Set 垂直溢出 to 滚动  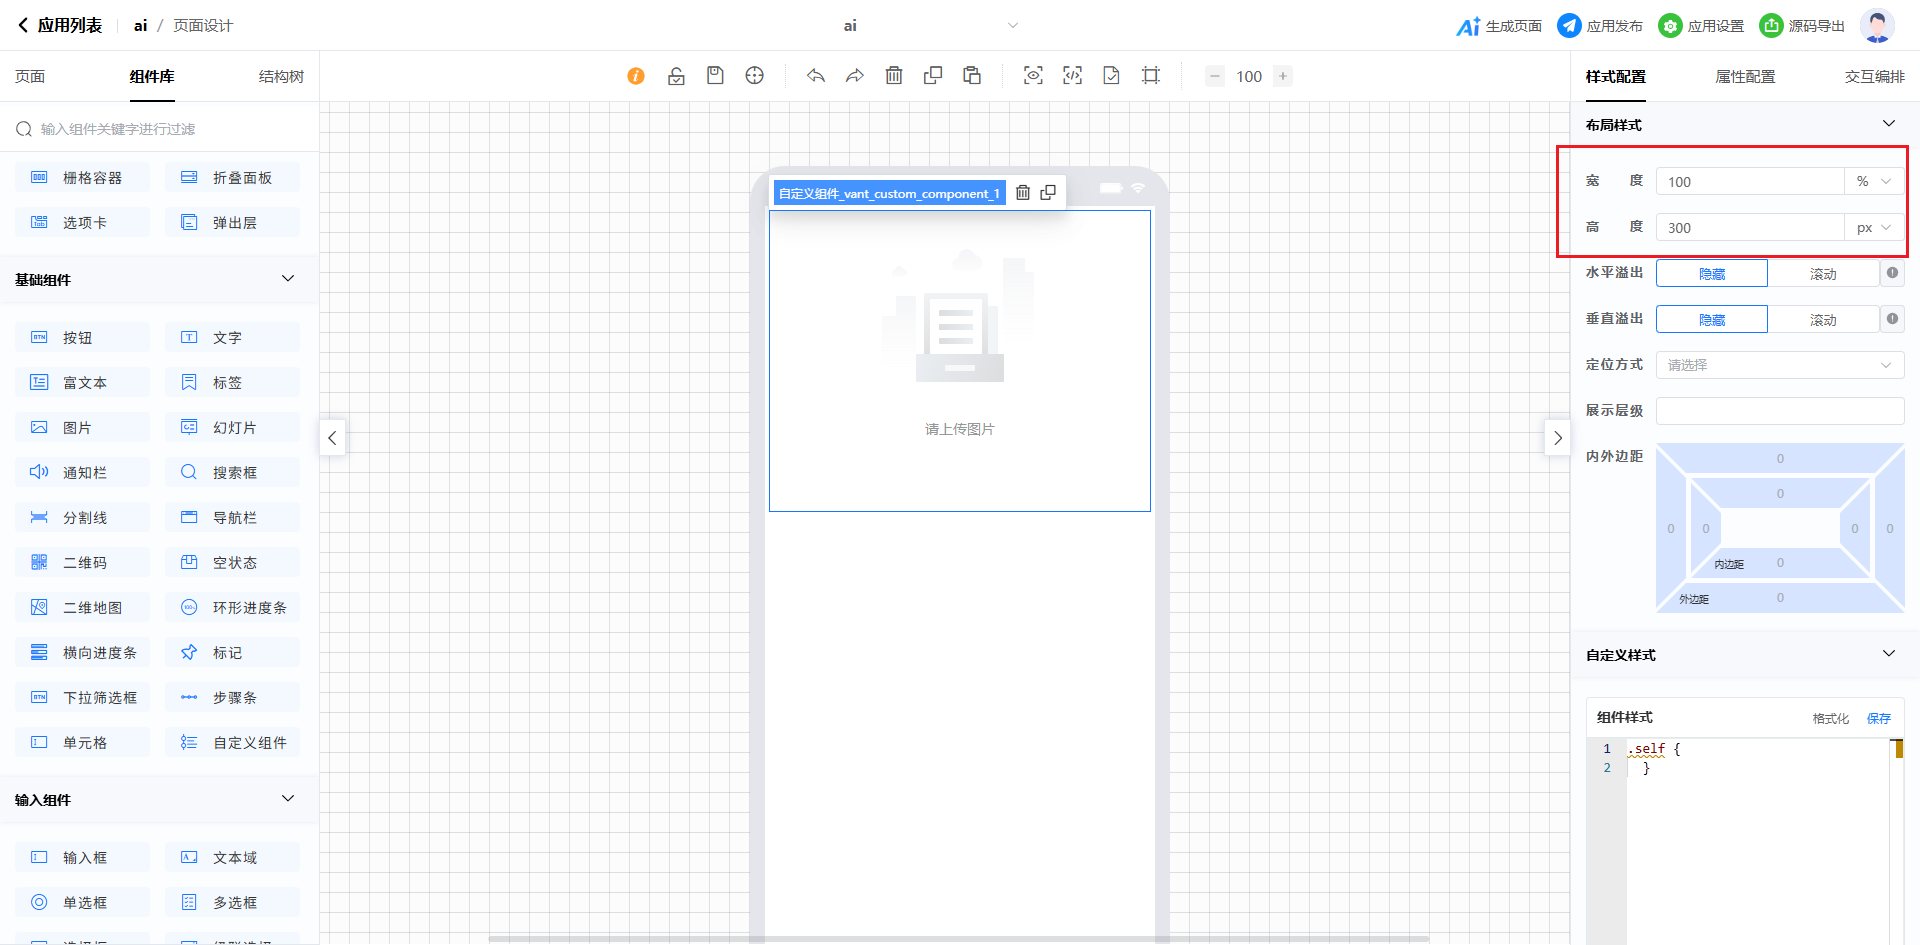pos(1822,320)
